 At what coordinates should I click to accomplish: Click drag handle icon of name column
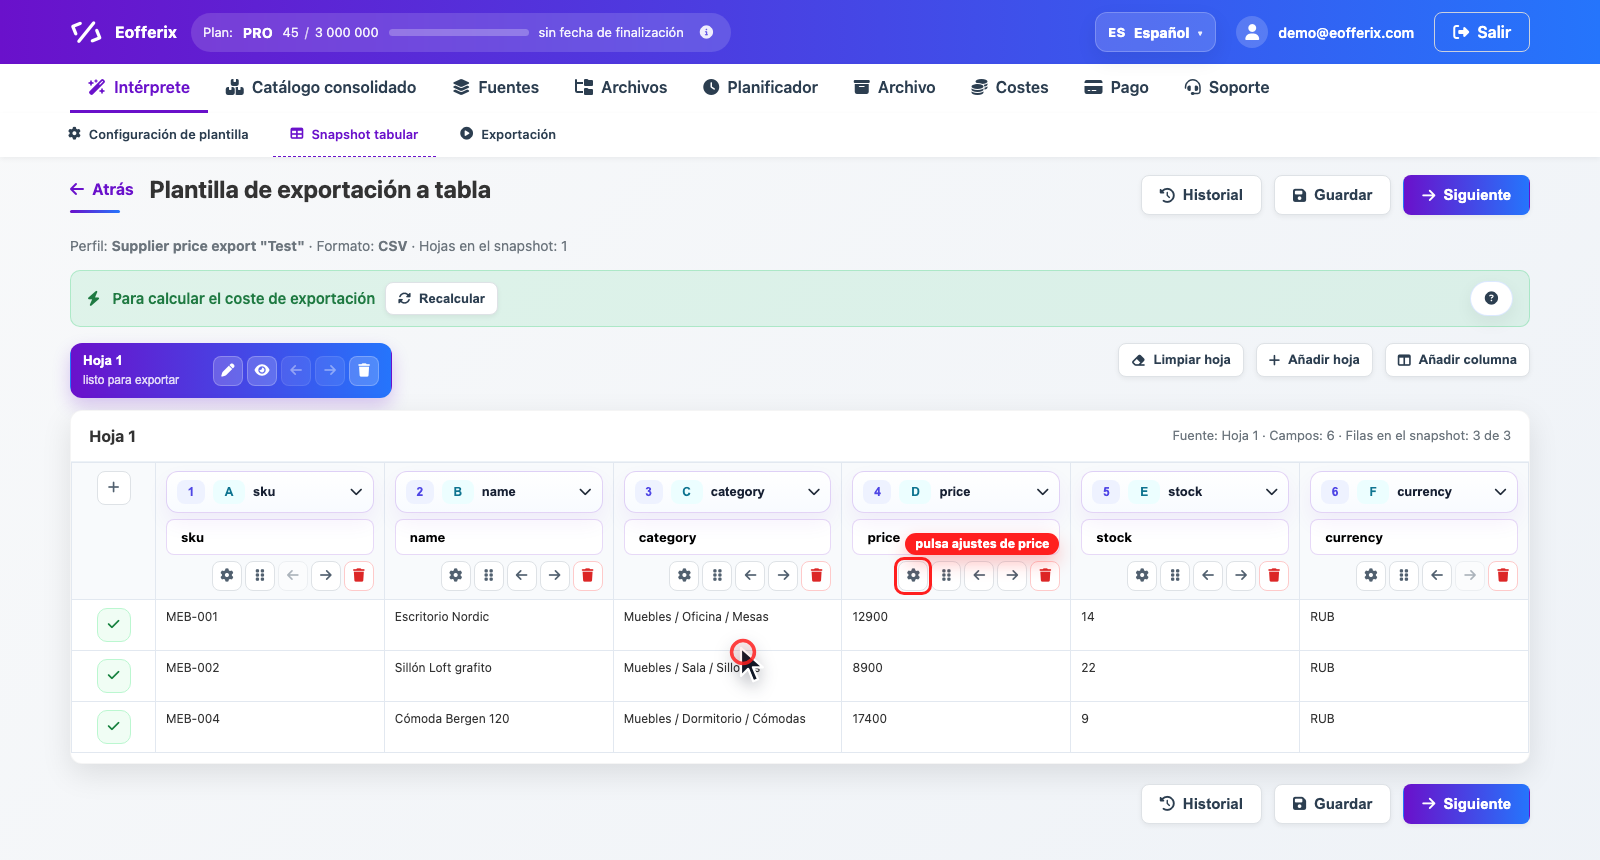coord(489,575)
